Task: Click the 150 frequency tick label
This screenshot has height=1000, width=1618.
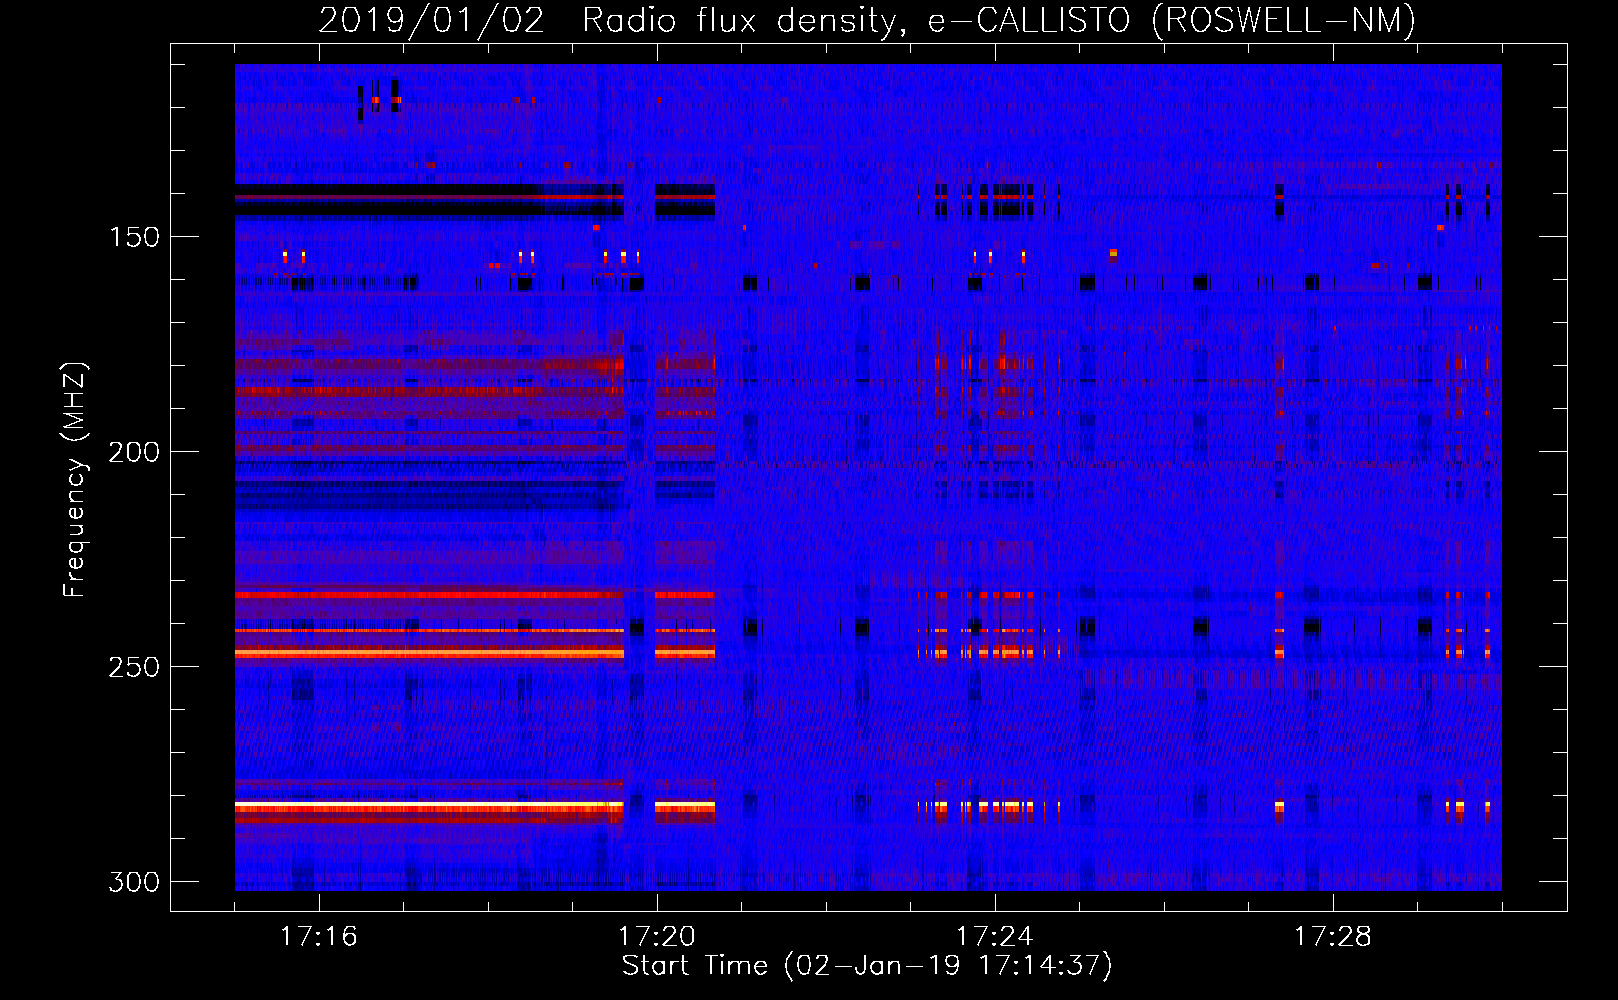Action: coord(134,237)
